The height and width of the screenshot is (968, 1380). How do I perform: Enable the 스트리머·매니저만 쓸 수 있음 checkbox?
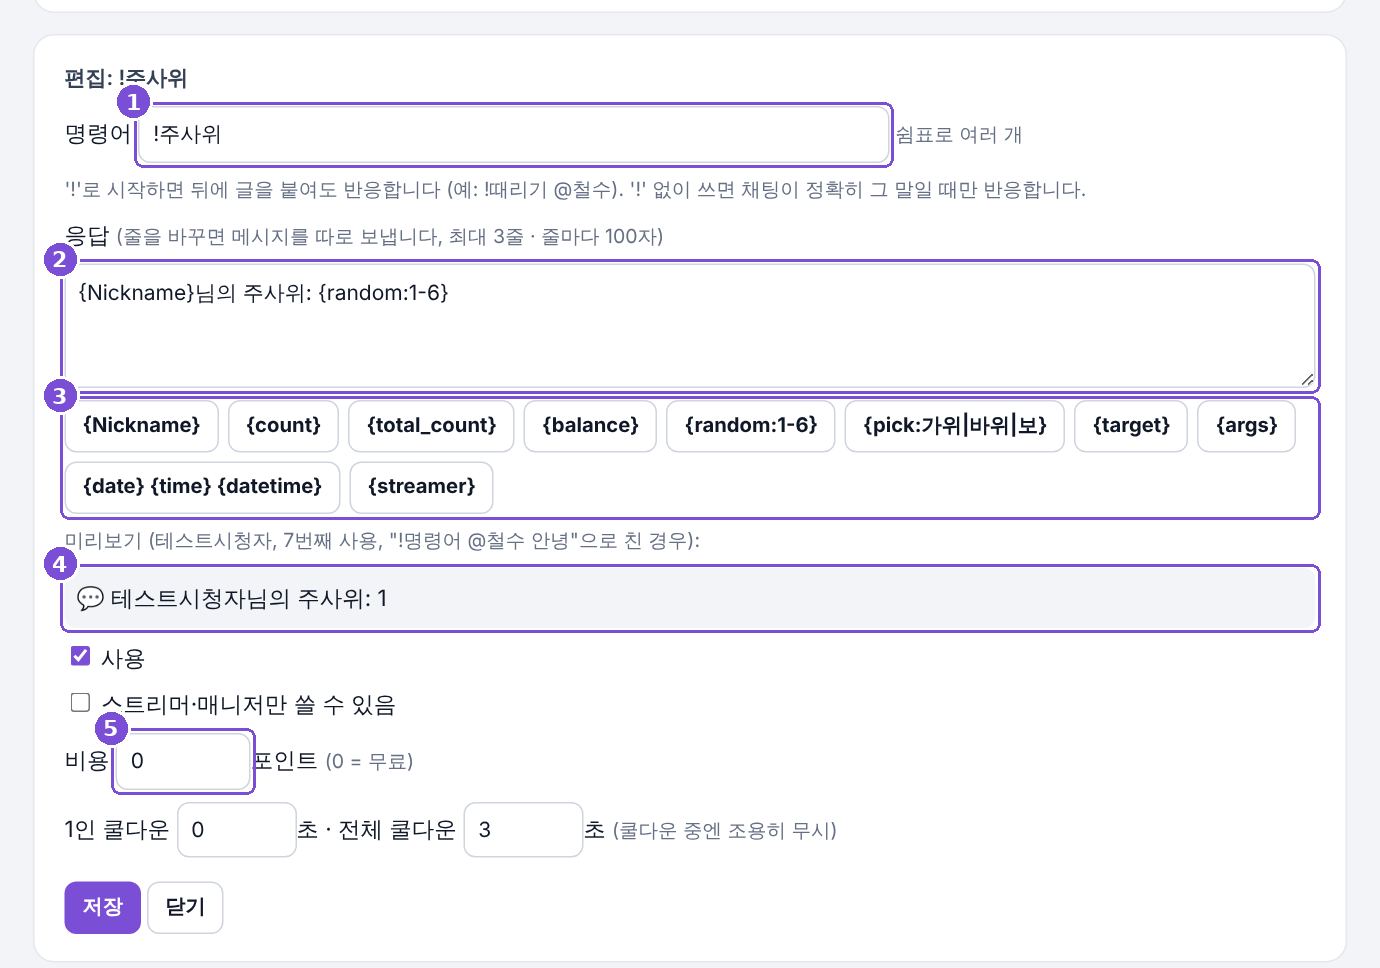(x=81, y=702)
